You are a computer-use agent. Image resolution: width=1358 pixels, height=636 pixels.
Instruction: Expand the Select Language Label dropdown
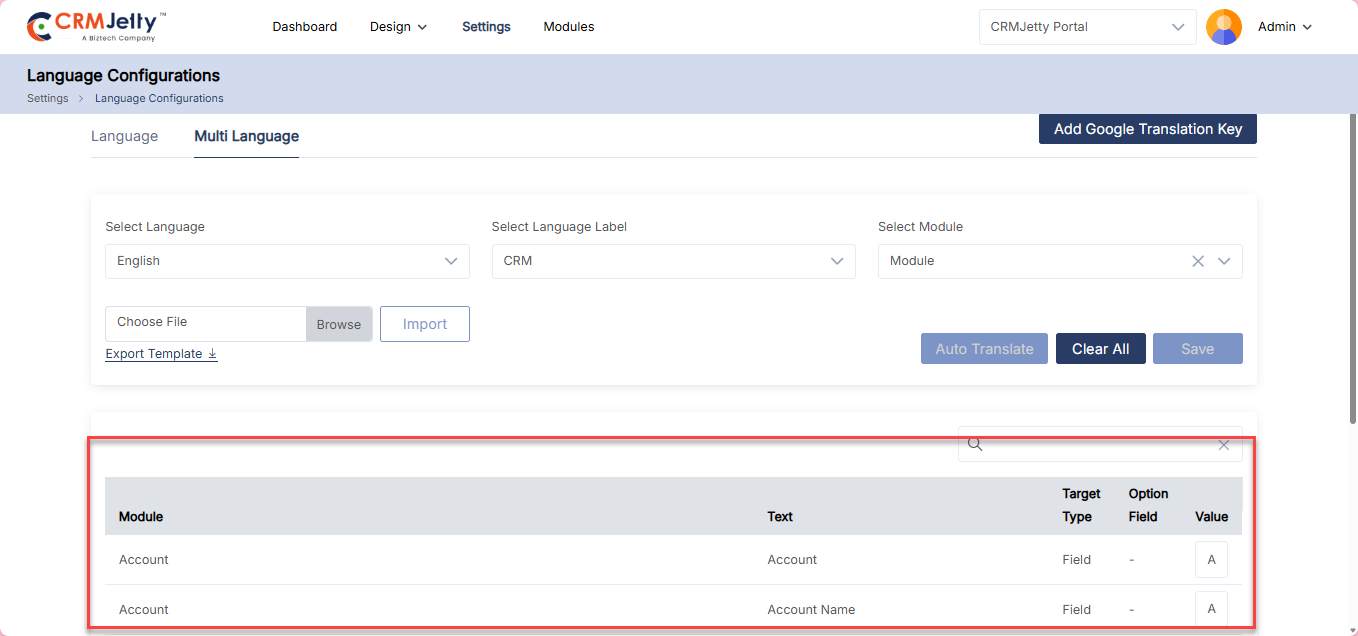pyautogui.click(x=837, y=261)
